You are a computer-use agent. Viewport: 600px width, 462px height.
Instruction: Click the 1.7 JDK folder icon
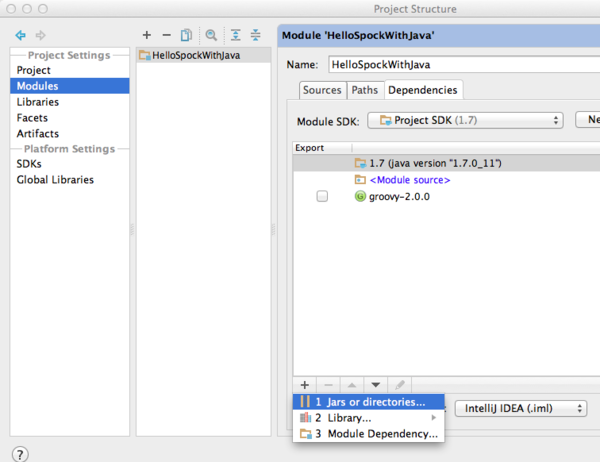click(360, 163)
